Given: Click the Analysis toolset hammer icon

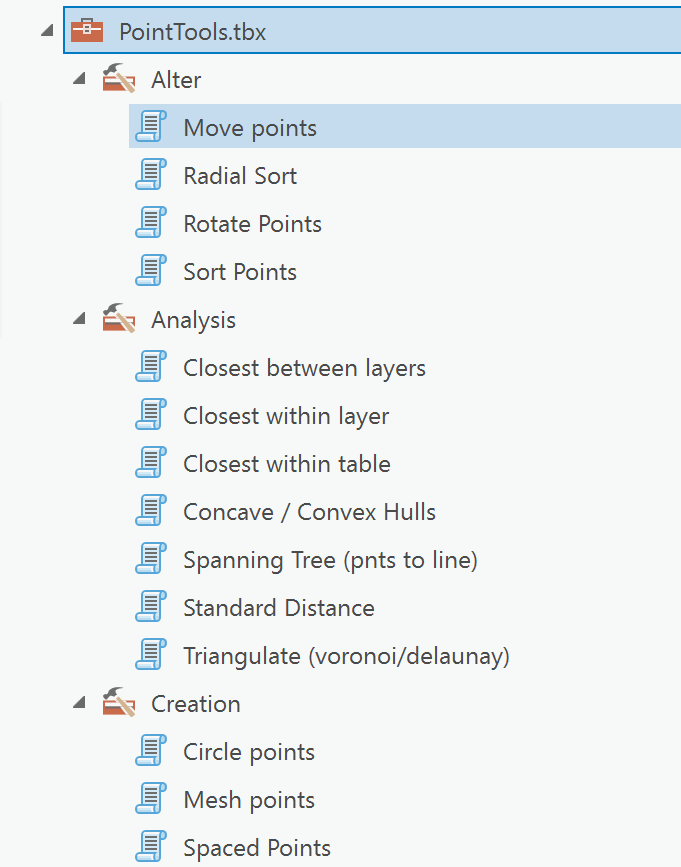Looking at the screenshot, I should [x=119, y=318].
